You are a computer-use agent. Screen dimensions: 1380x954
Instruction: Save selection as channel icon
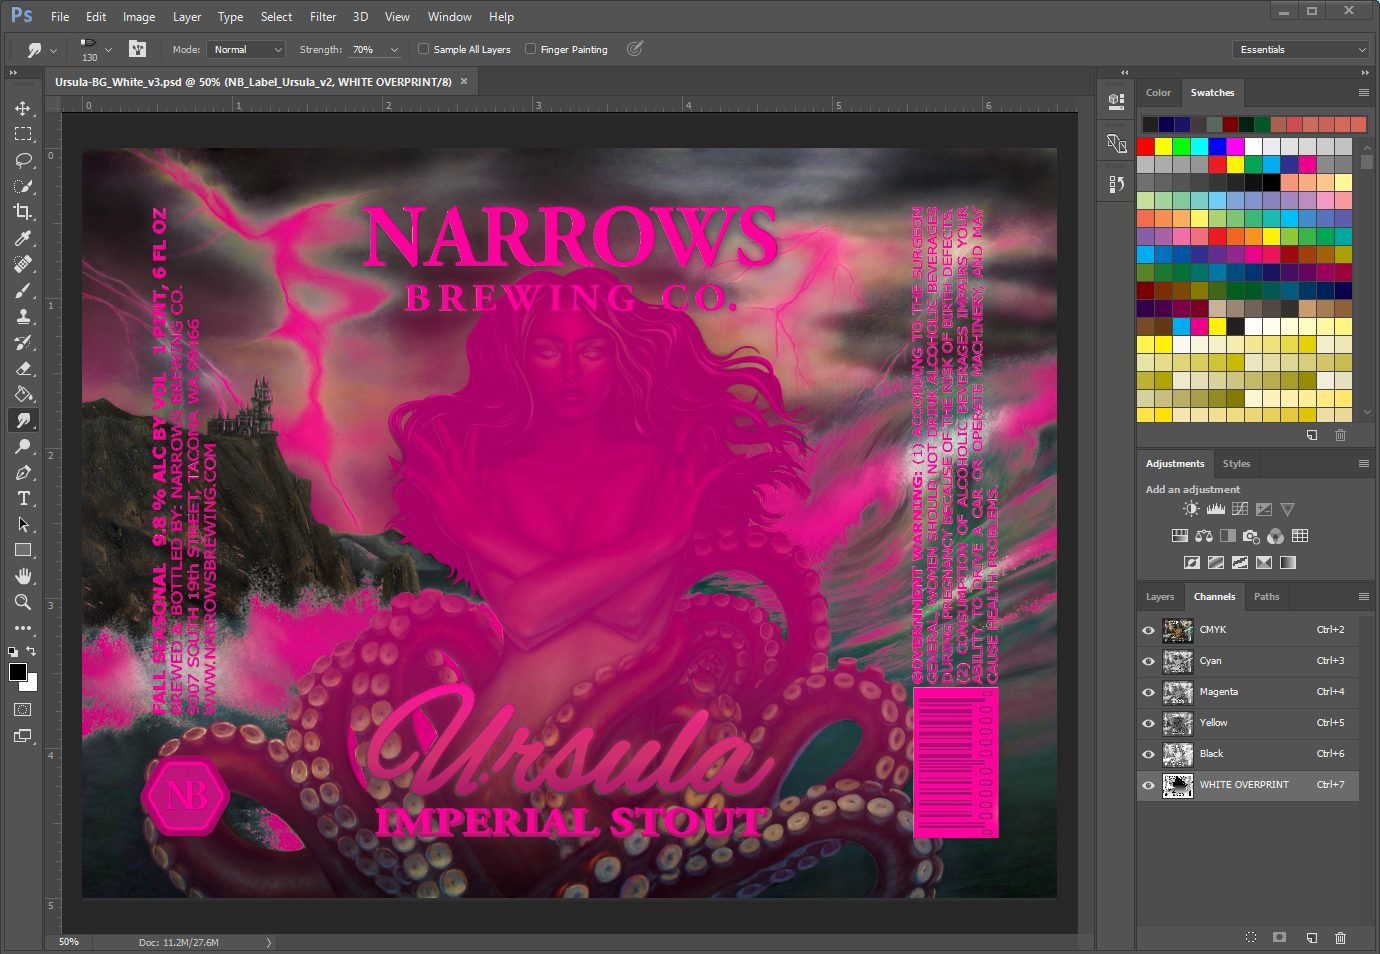click(1279, 937)
